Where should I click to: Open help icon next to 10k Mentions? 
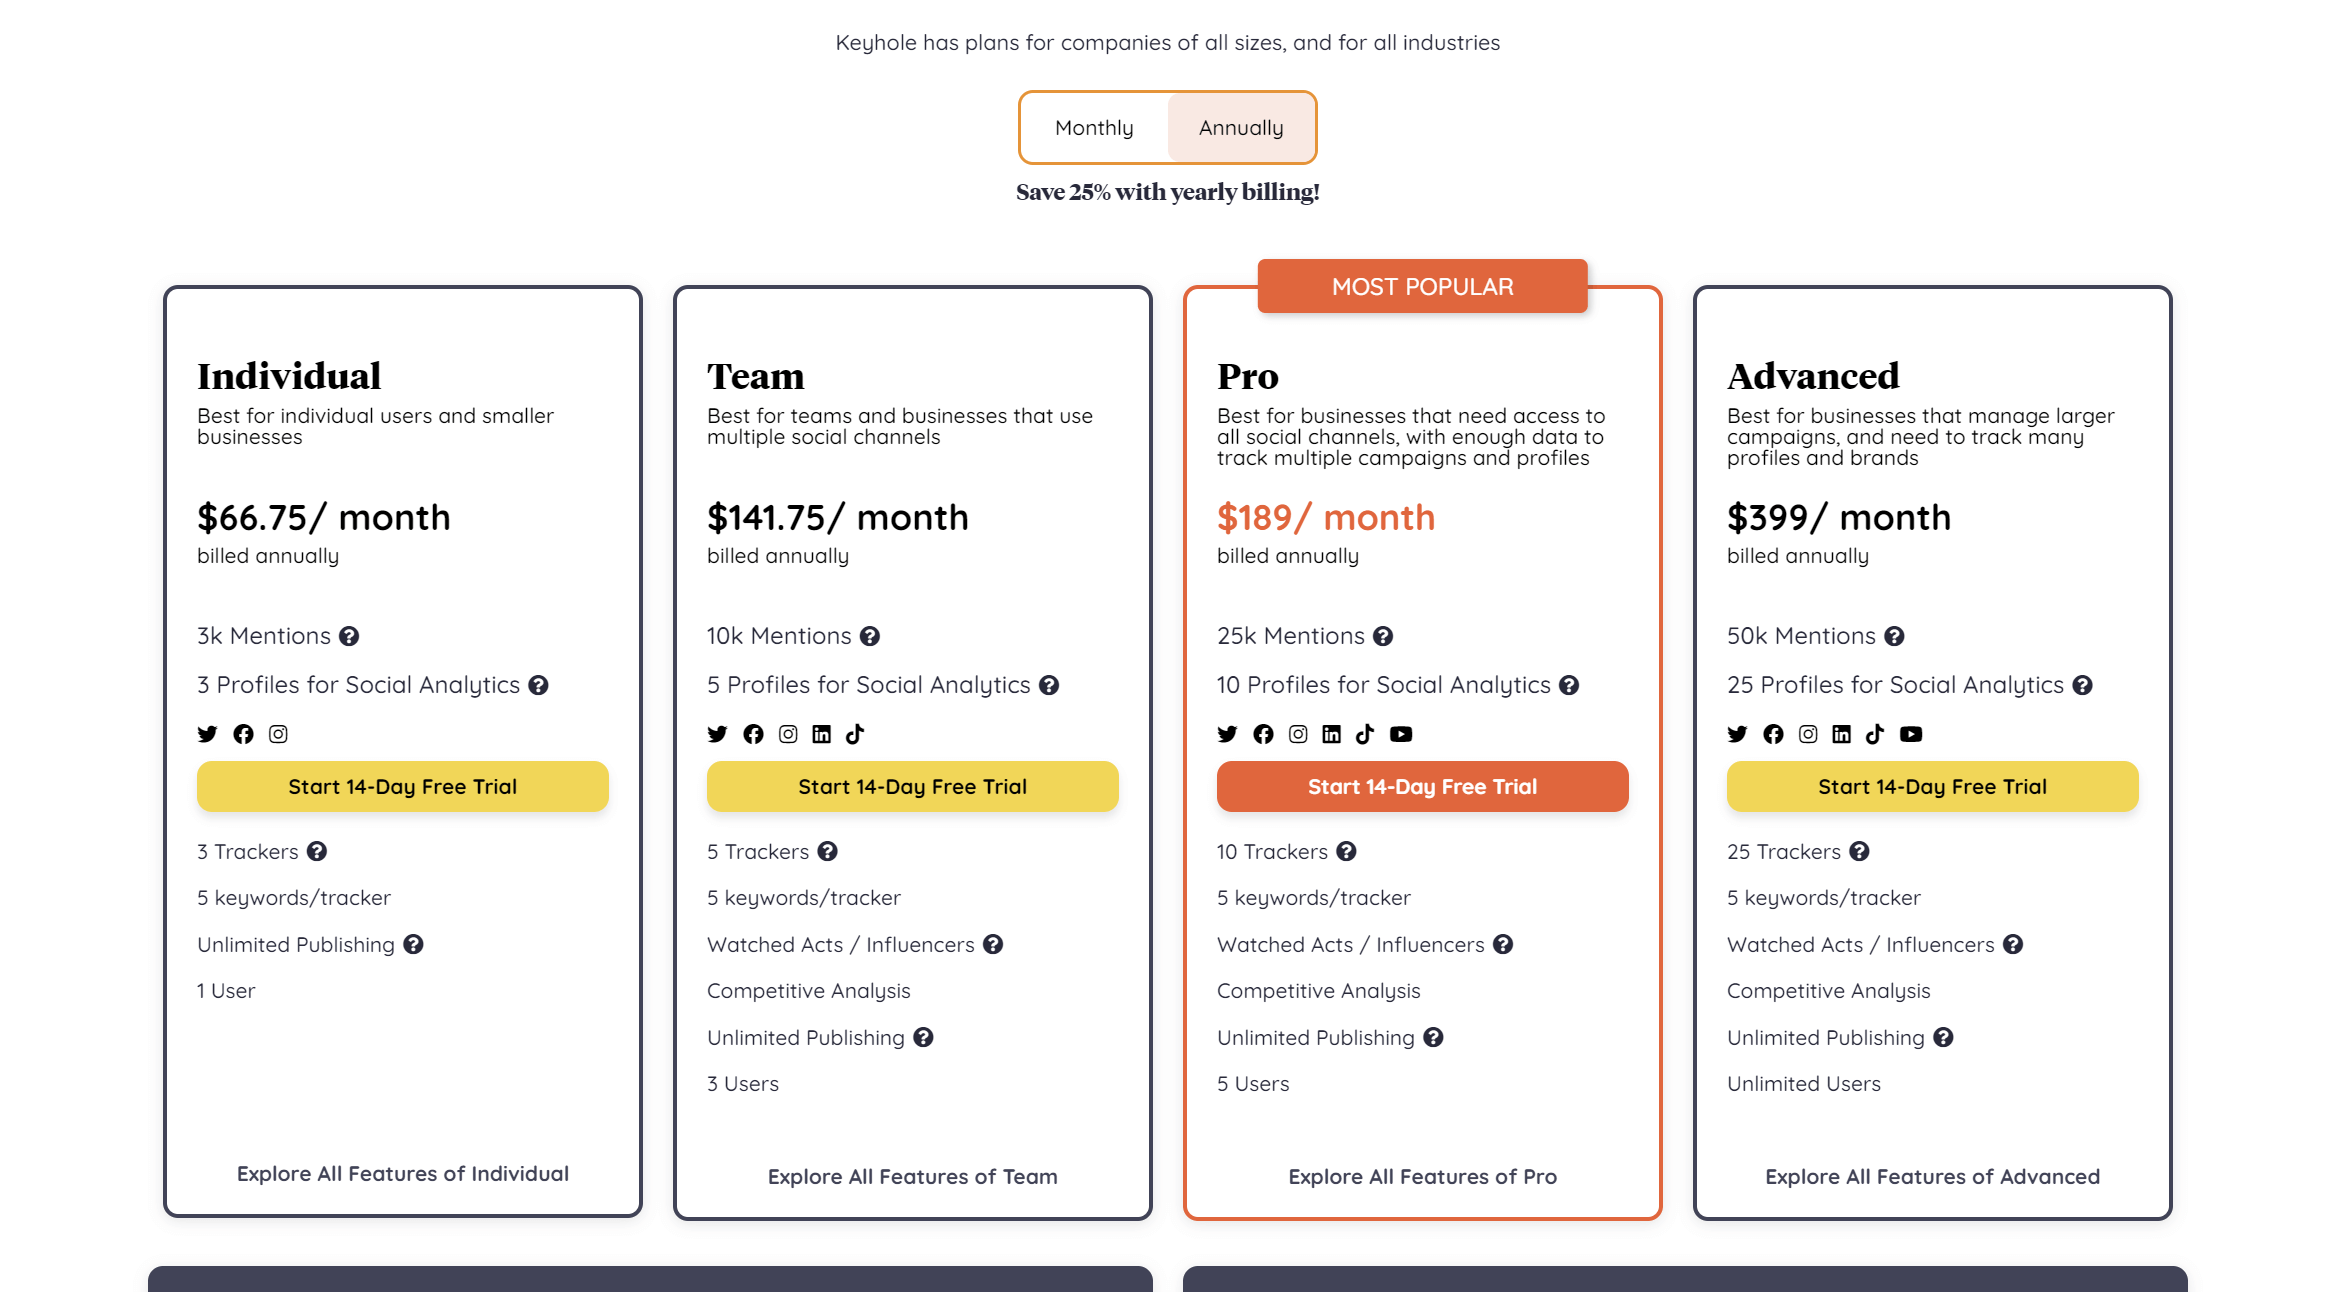[x=870, y=636]
